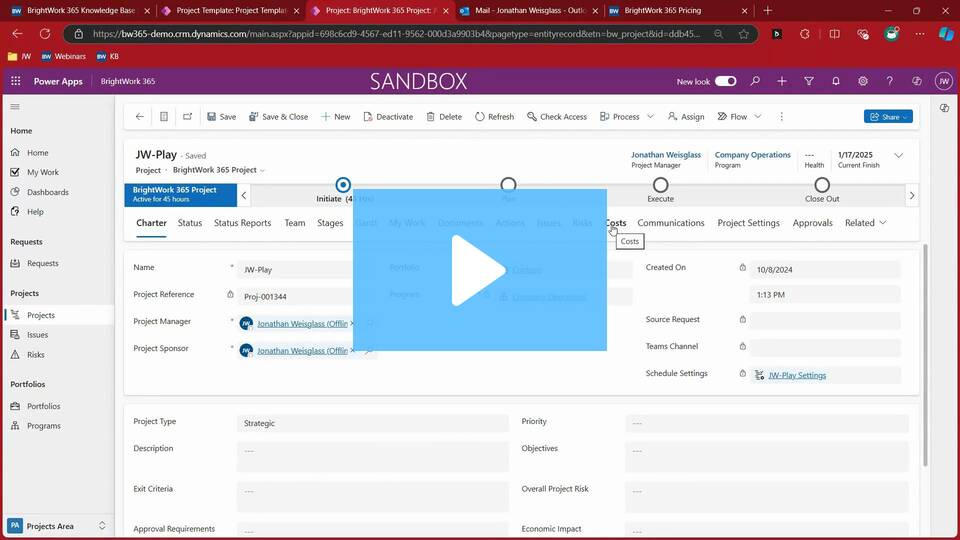This screenshot has width=960, height=540.
Task: Save the project record
Action: coord(222,116)
